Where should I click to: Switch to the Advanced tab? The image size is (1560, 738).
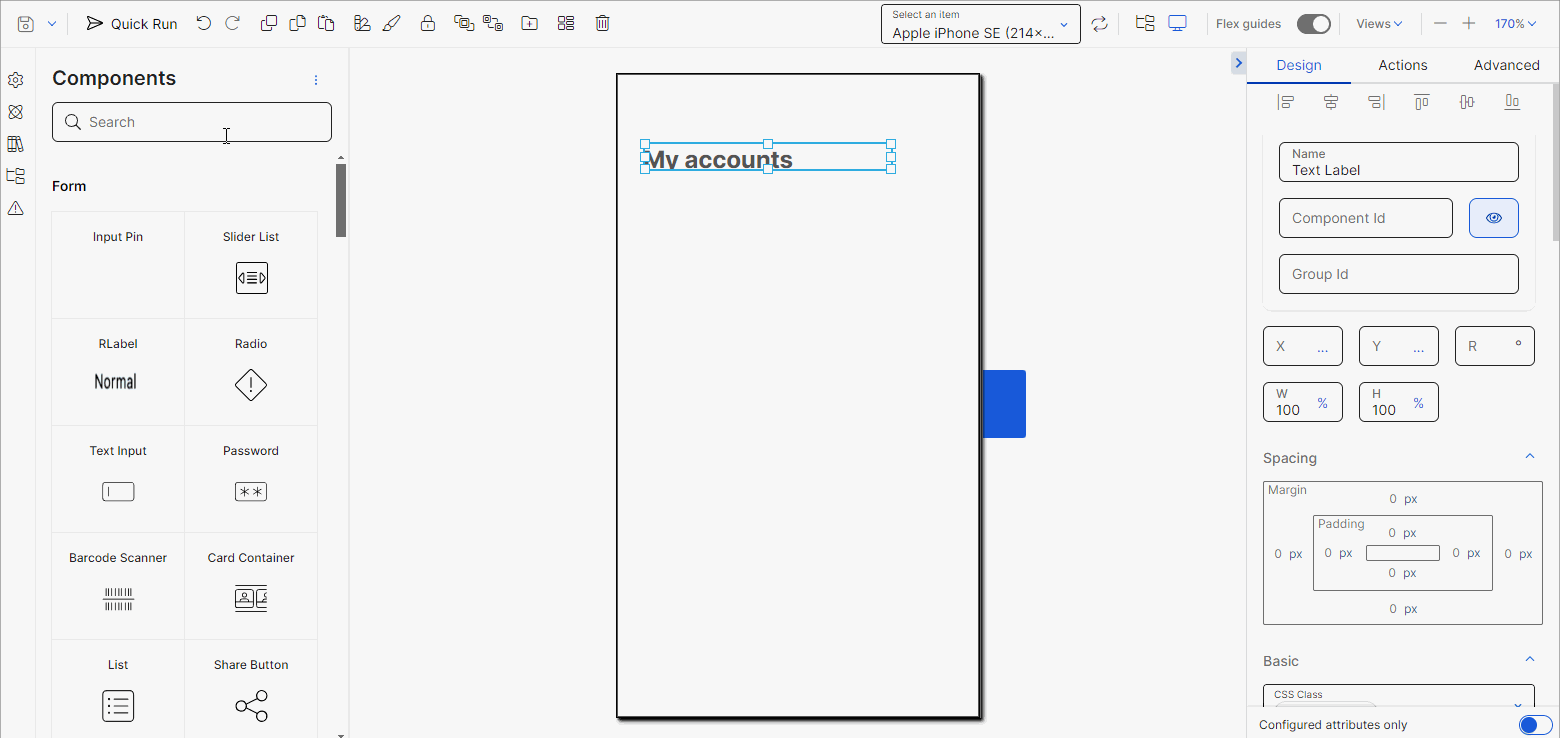pyautogui.click(x=1506, y=64)
